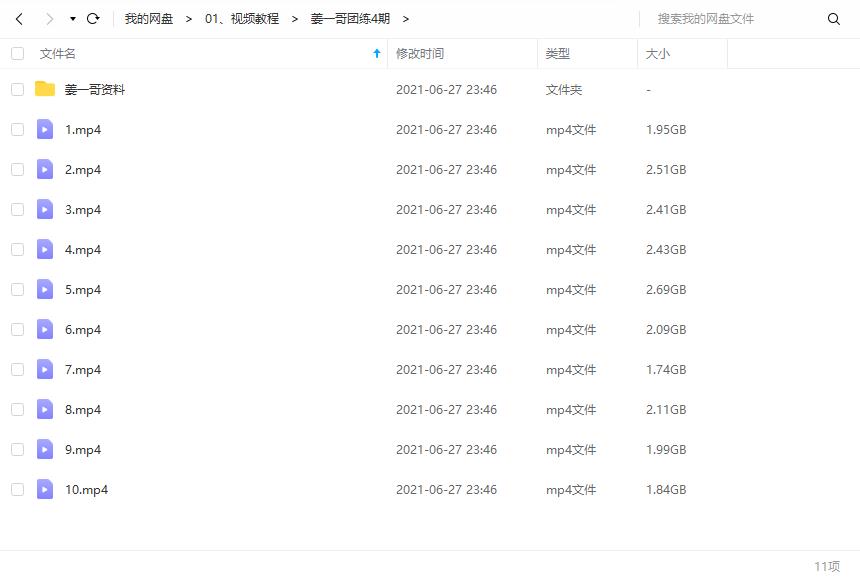
Task: Navigate to 01、视频教程 breadcrumb
Action: click(x=242, y=19)
